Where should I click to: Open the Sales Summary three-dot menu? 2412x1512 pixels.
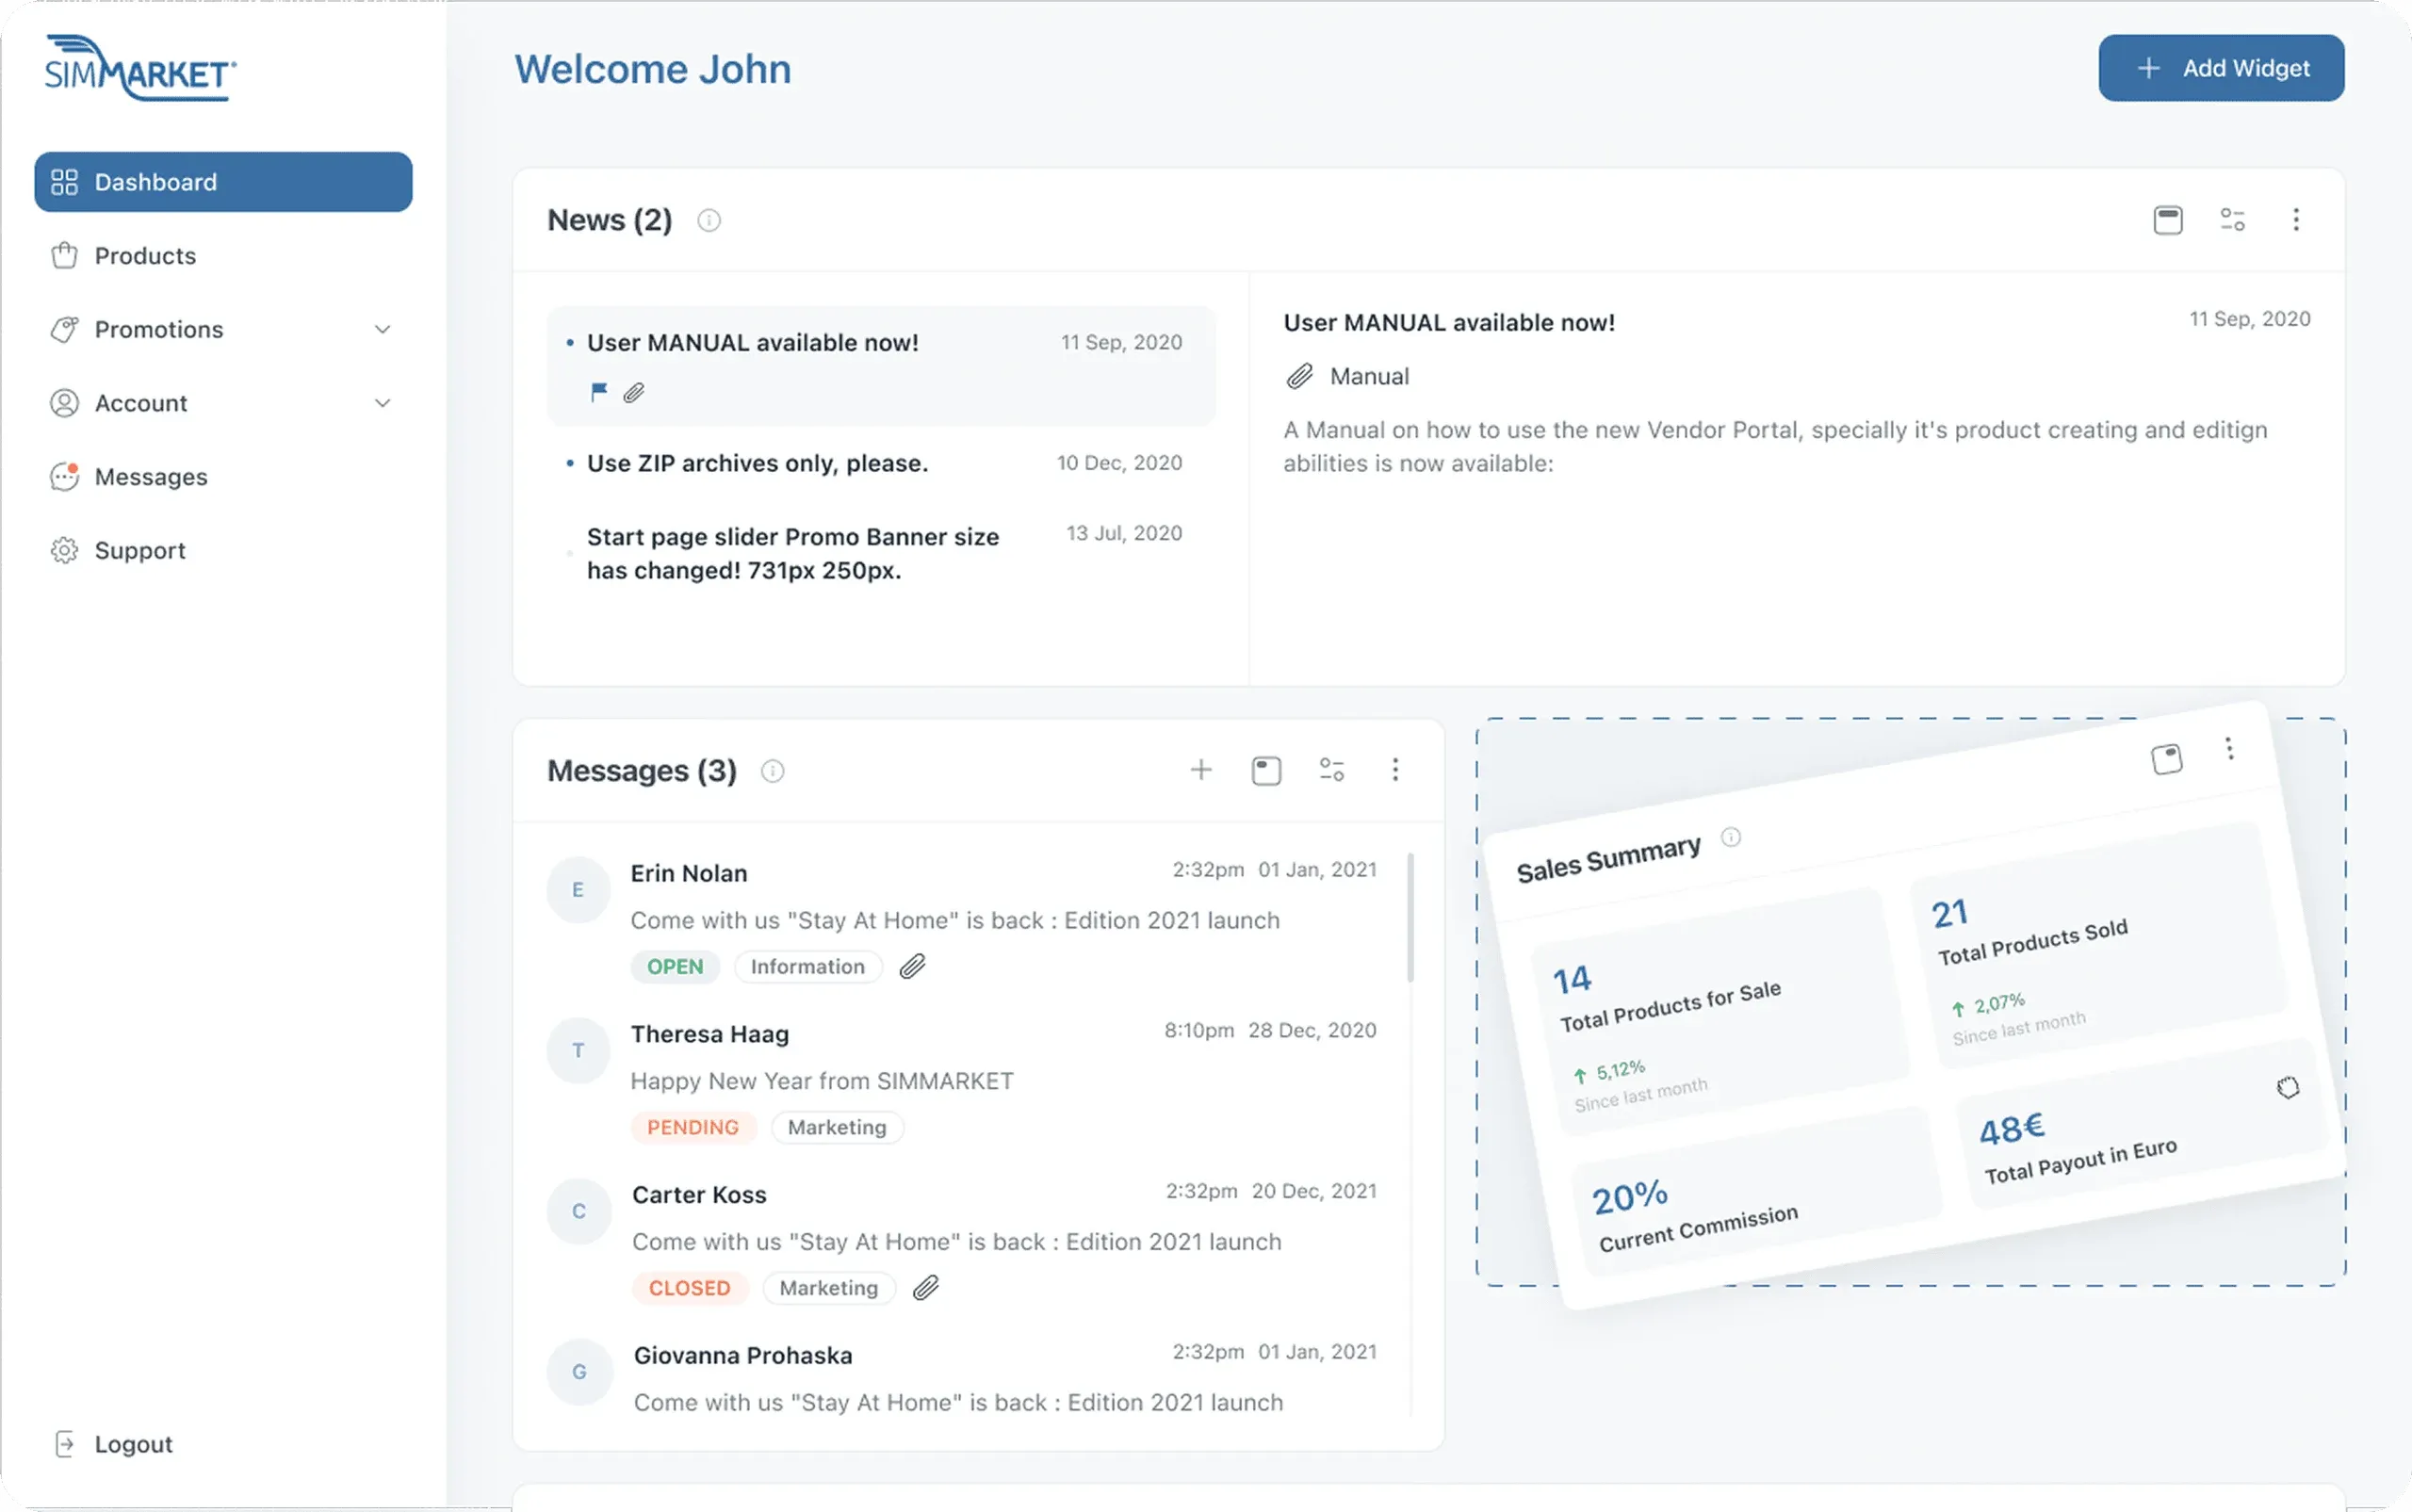(2229, 749)
